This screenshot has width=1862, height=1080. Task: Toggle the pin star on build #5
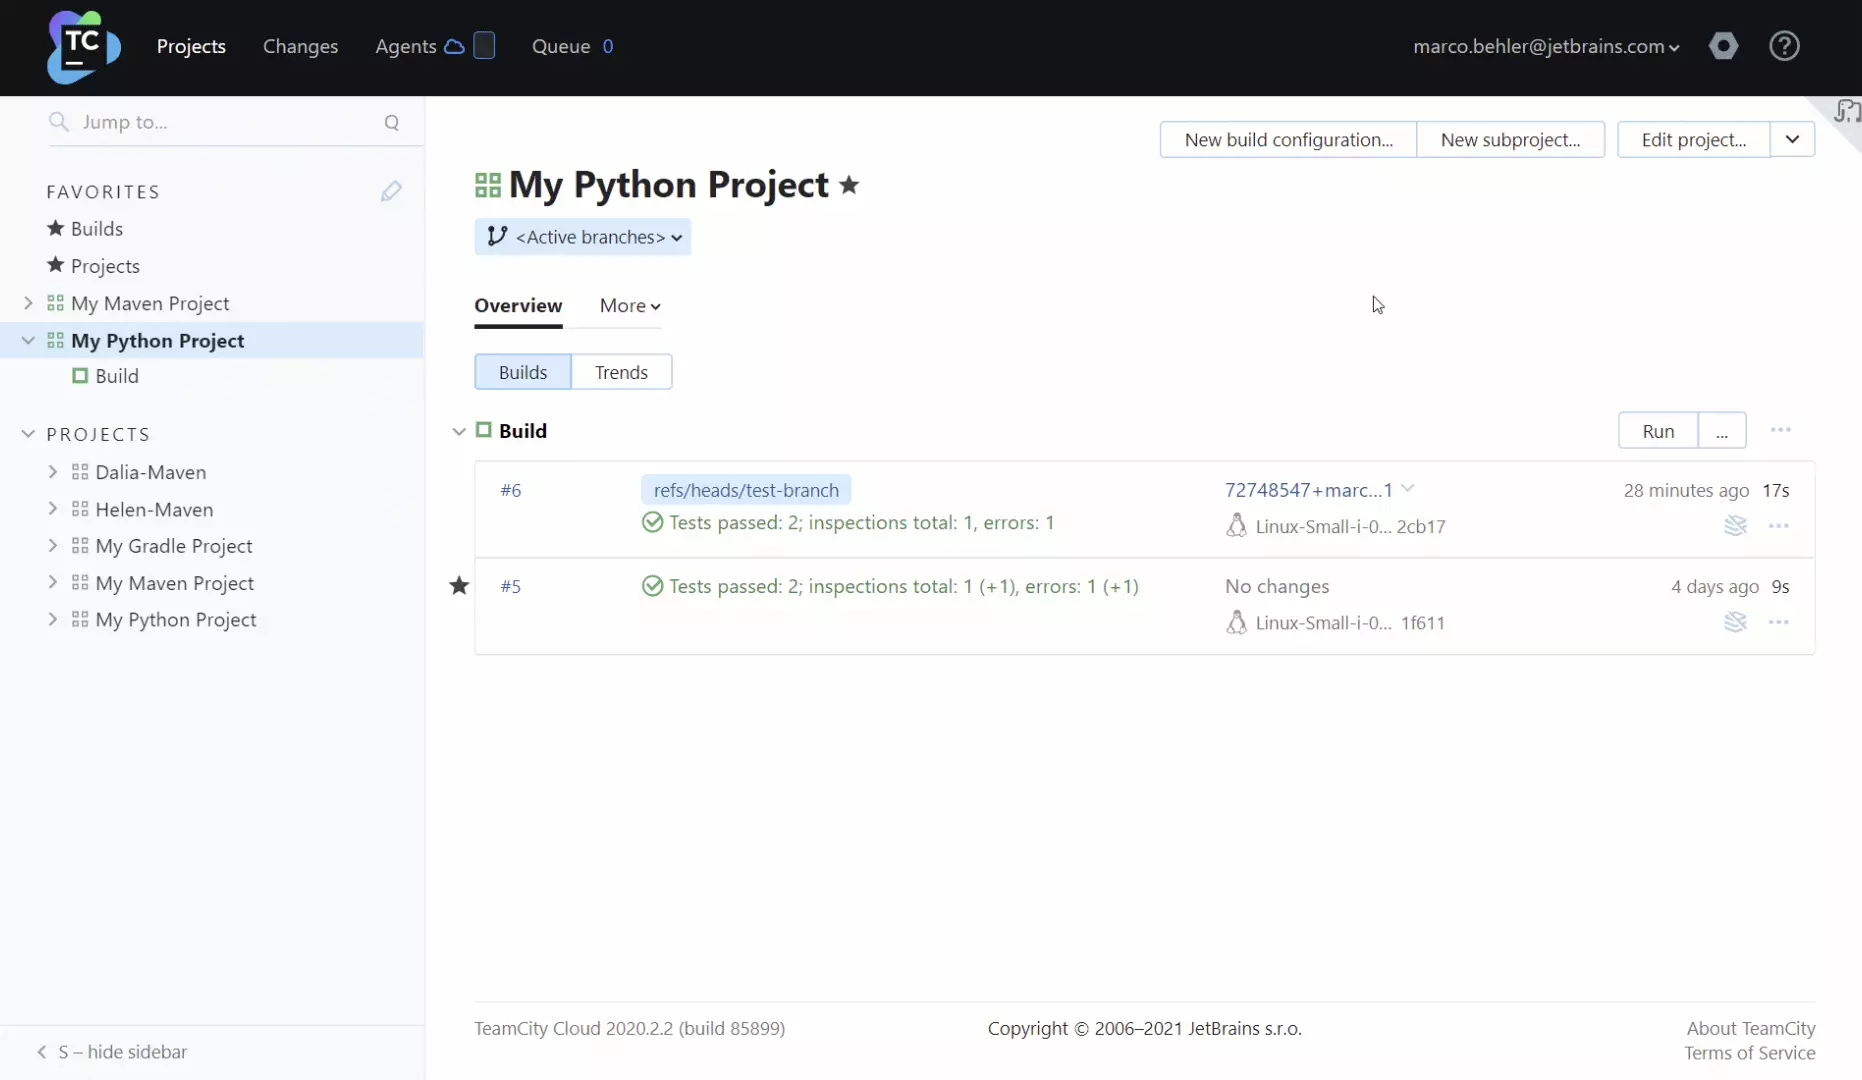459,586
